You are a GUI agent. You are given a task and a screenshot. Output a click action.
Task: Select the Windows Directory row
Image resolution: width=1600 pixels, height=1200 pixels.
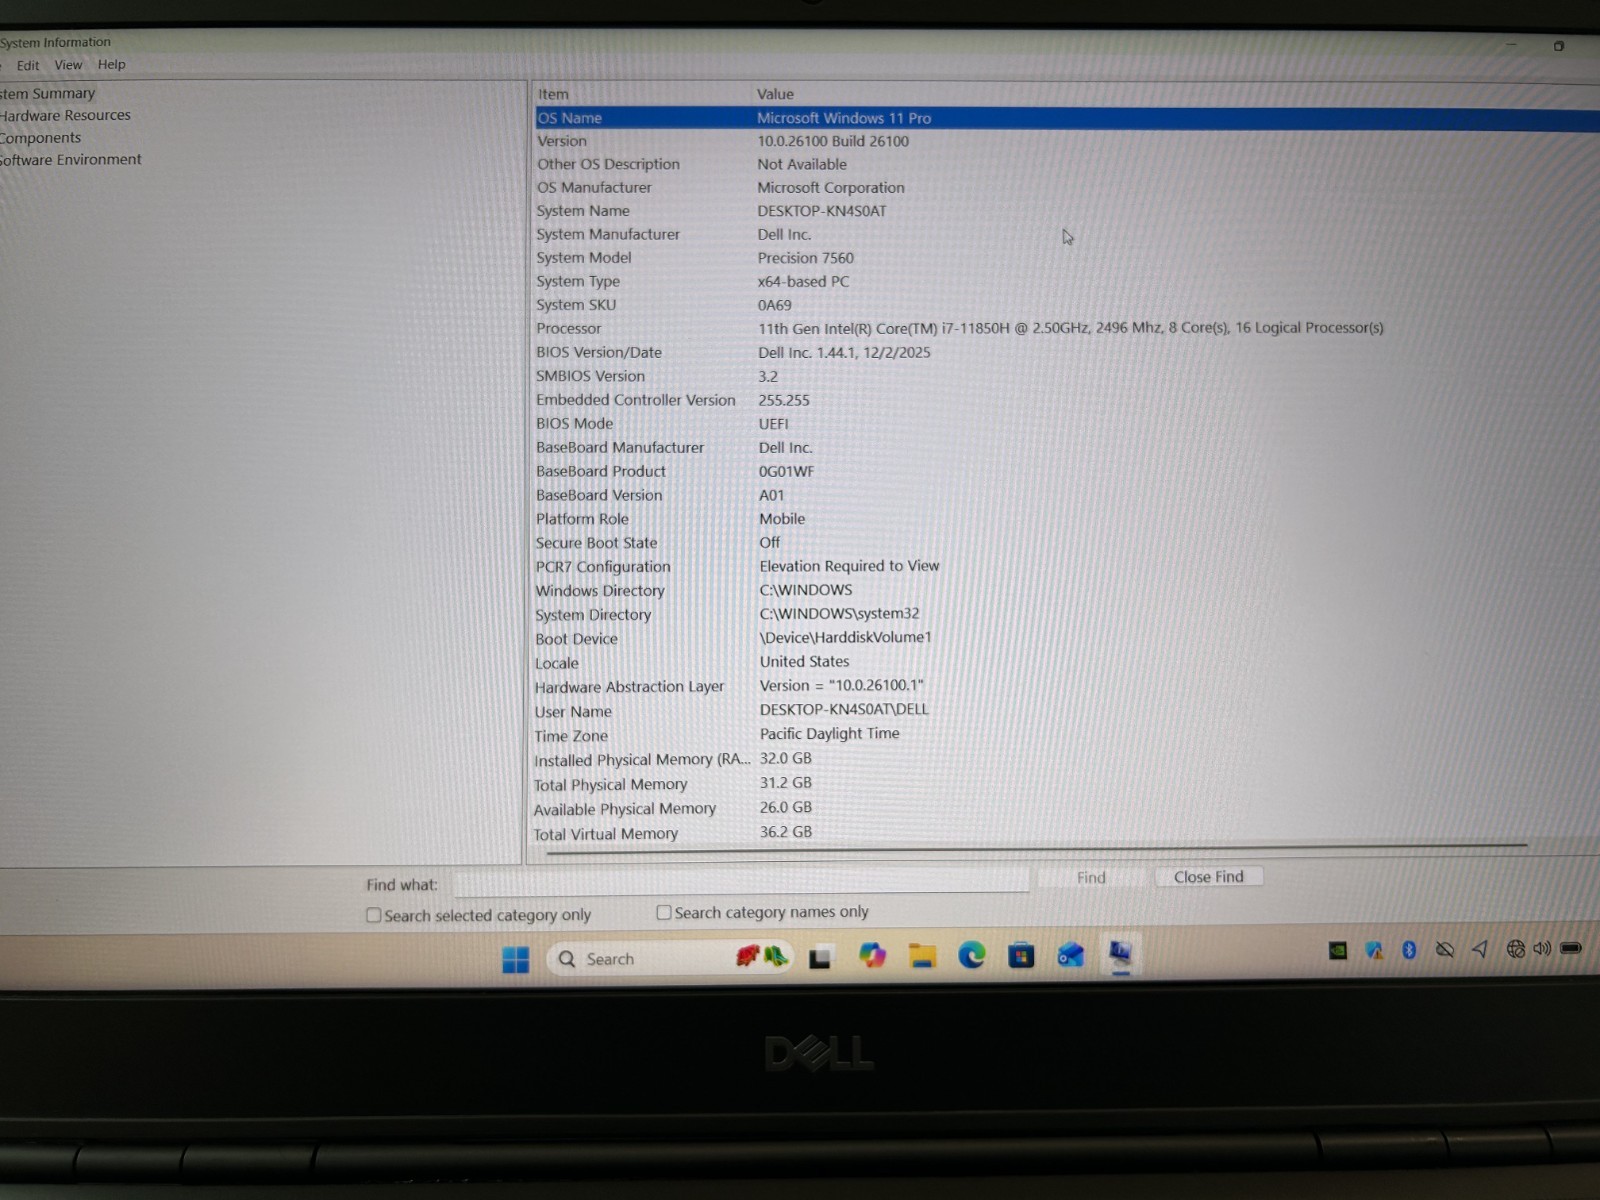pos(1066,590)
